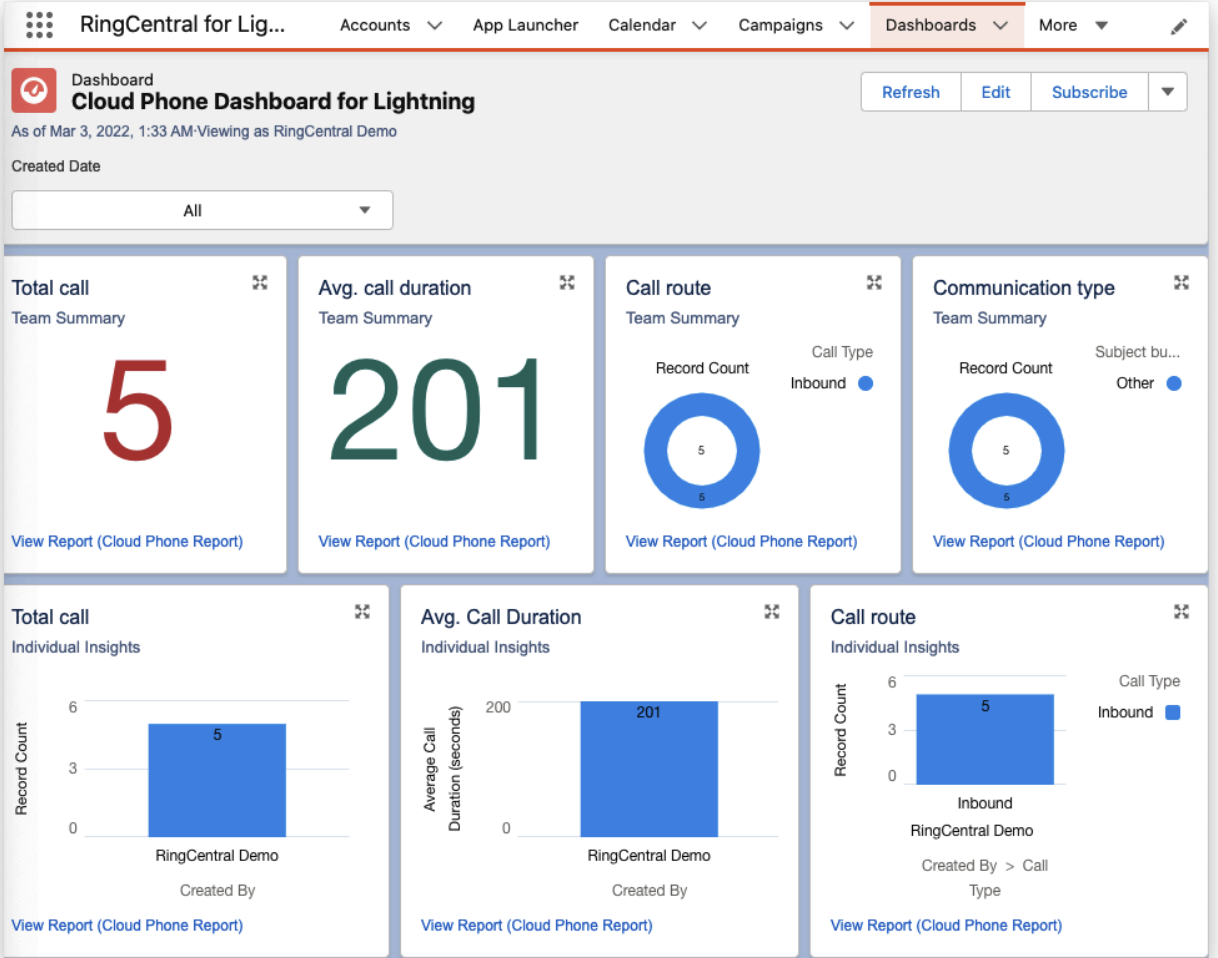Click the red 5 Total call metric
This screenshot has width=1218, height=958.
(138, 411)
